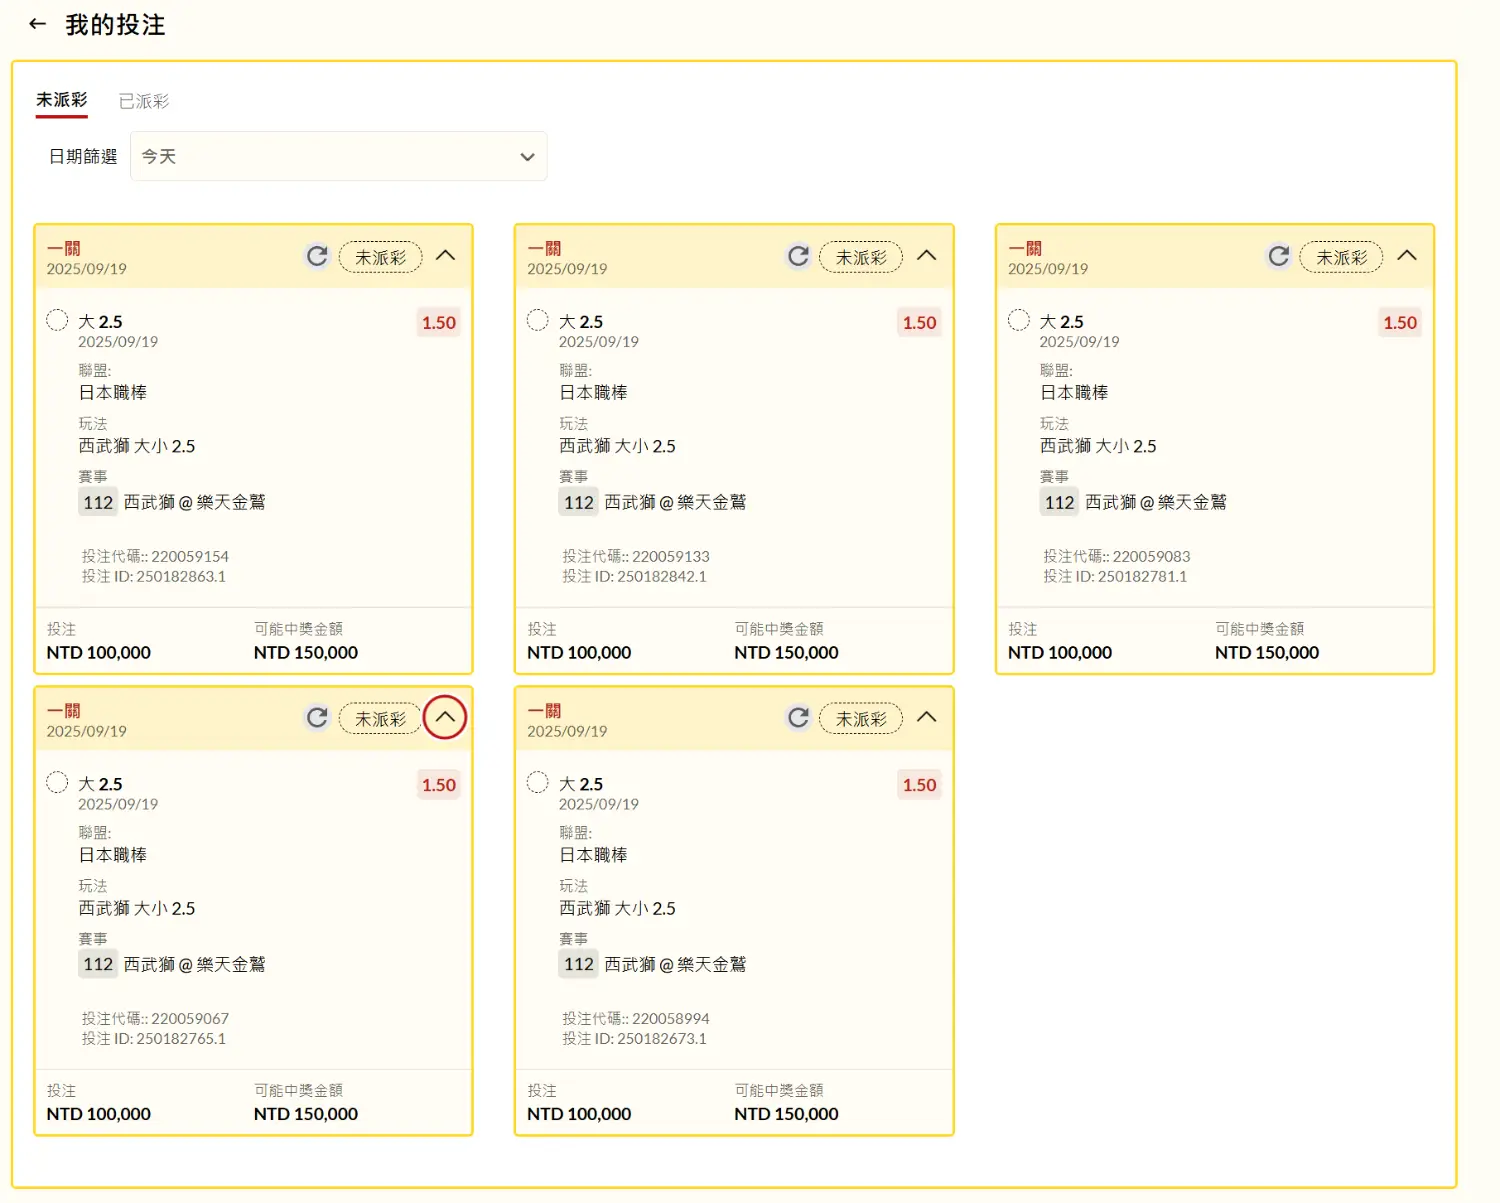Image resolution: width=1500 pixels, height=1203 pixels.
Task: Collapse the bet card with ID 250182765.1
Action: coord(445,718)
